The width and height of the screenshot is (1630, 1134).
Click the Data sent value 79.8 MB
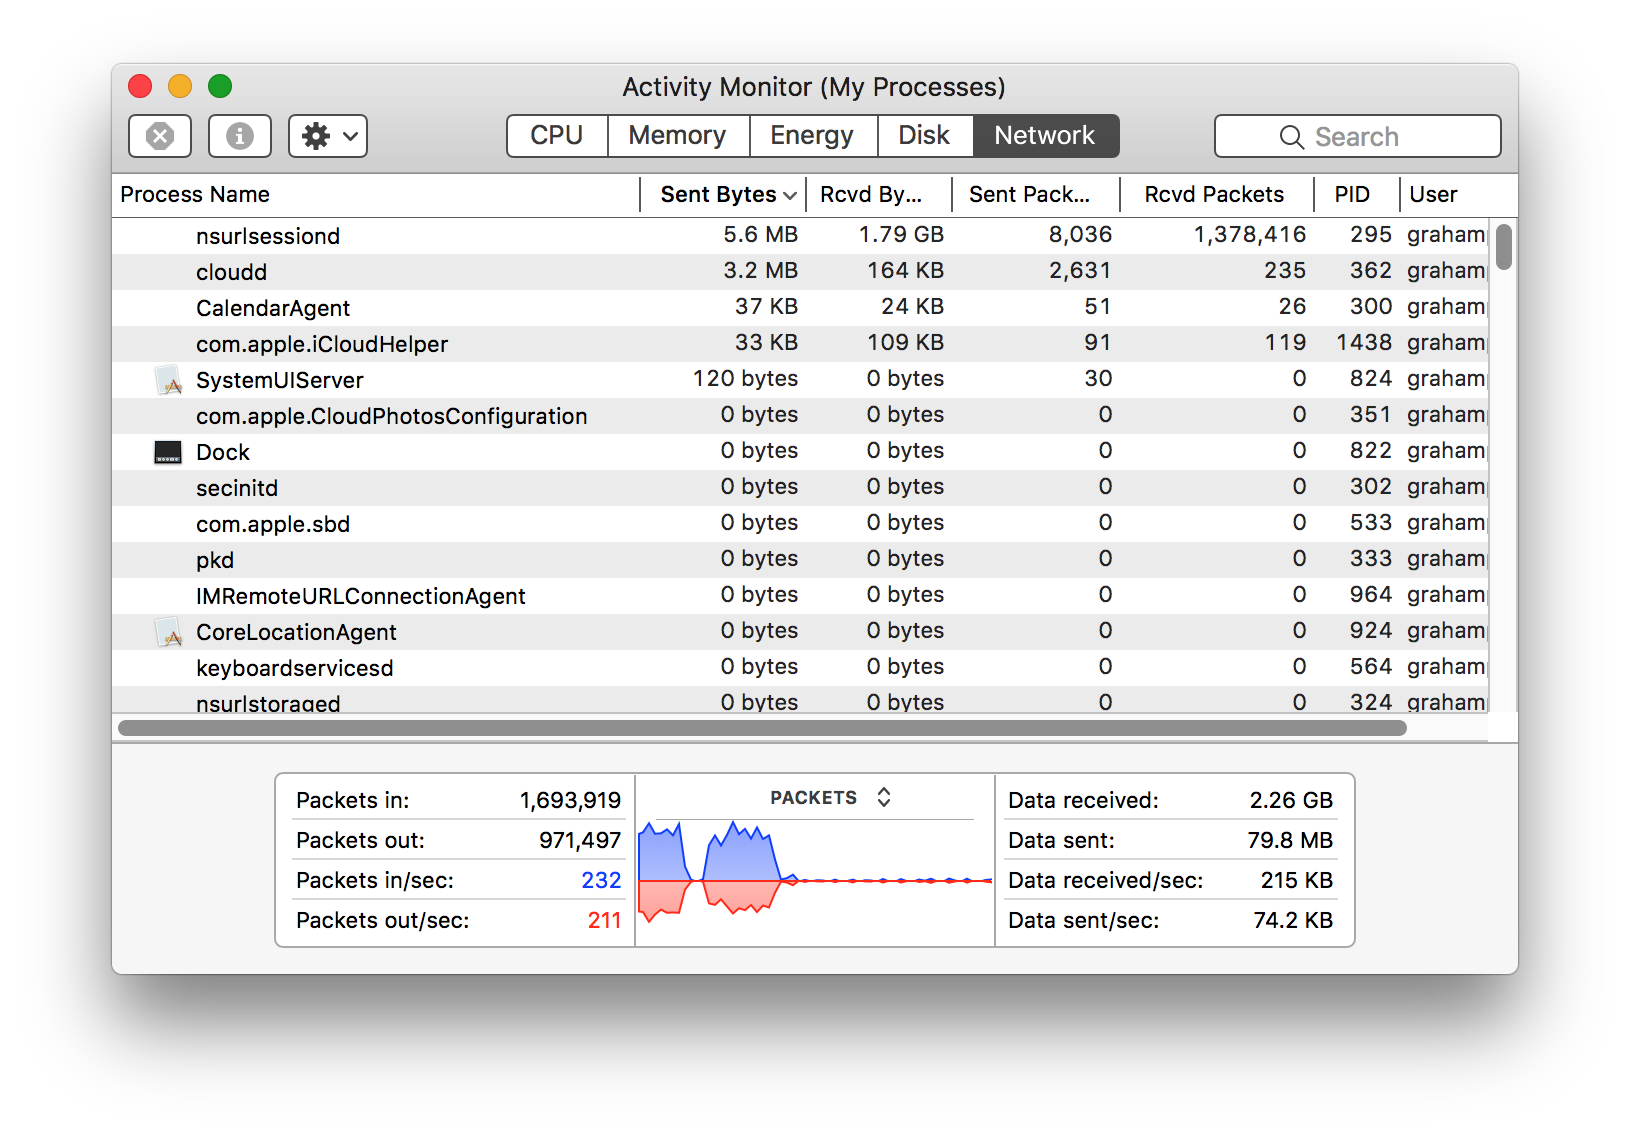click(x=1290, y=840)
